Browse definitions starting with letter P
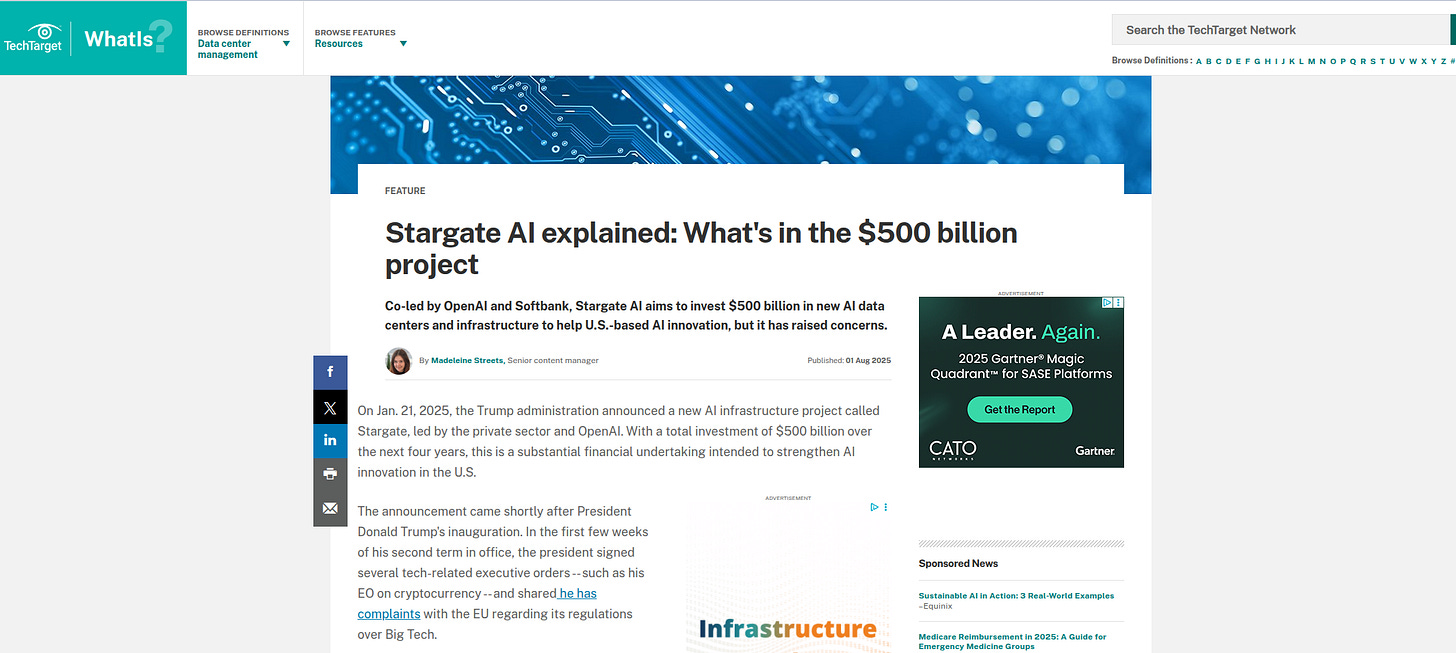 click(x=1343, y=61)
